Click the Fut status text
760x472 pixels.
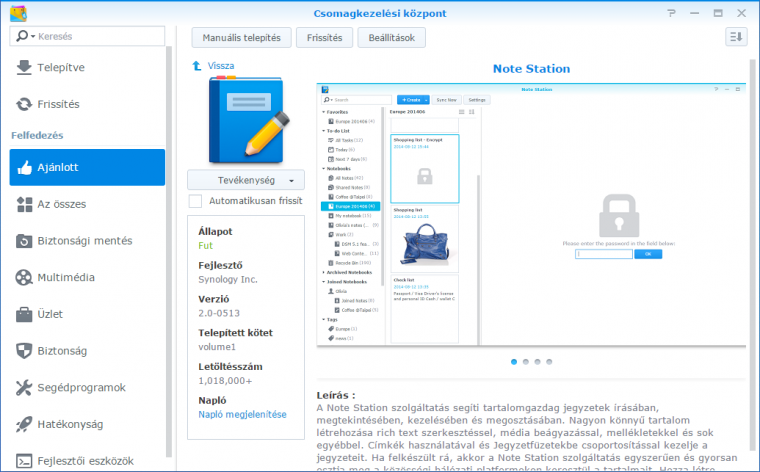pos(206,246)
